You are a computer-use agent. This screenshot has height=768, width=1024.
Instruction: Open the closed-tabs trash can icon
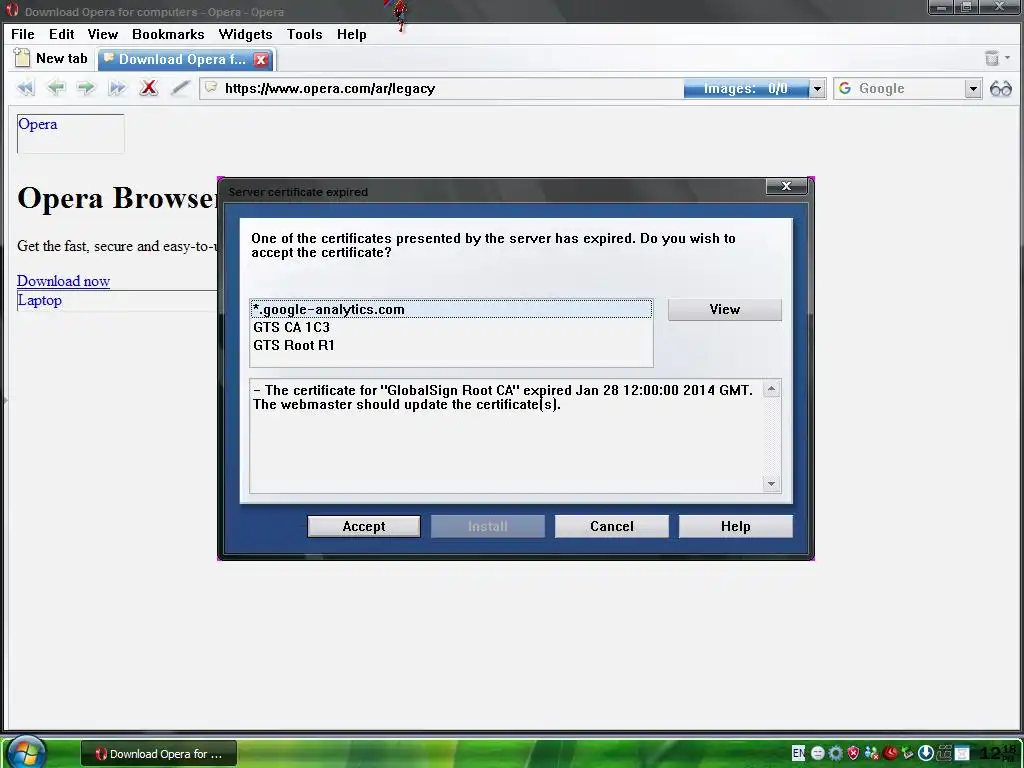pos(992,59)
